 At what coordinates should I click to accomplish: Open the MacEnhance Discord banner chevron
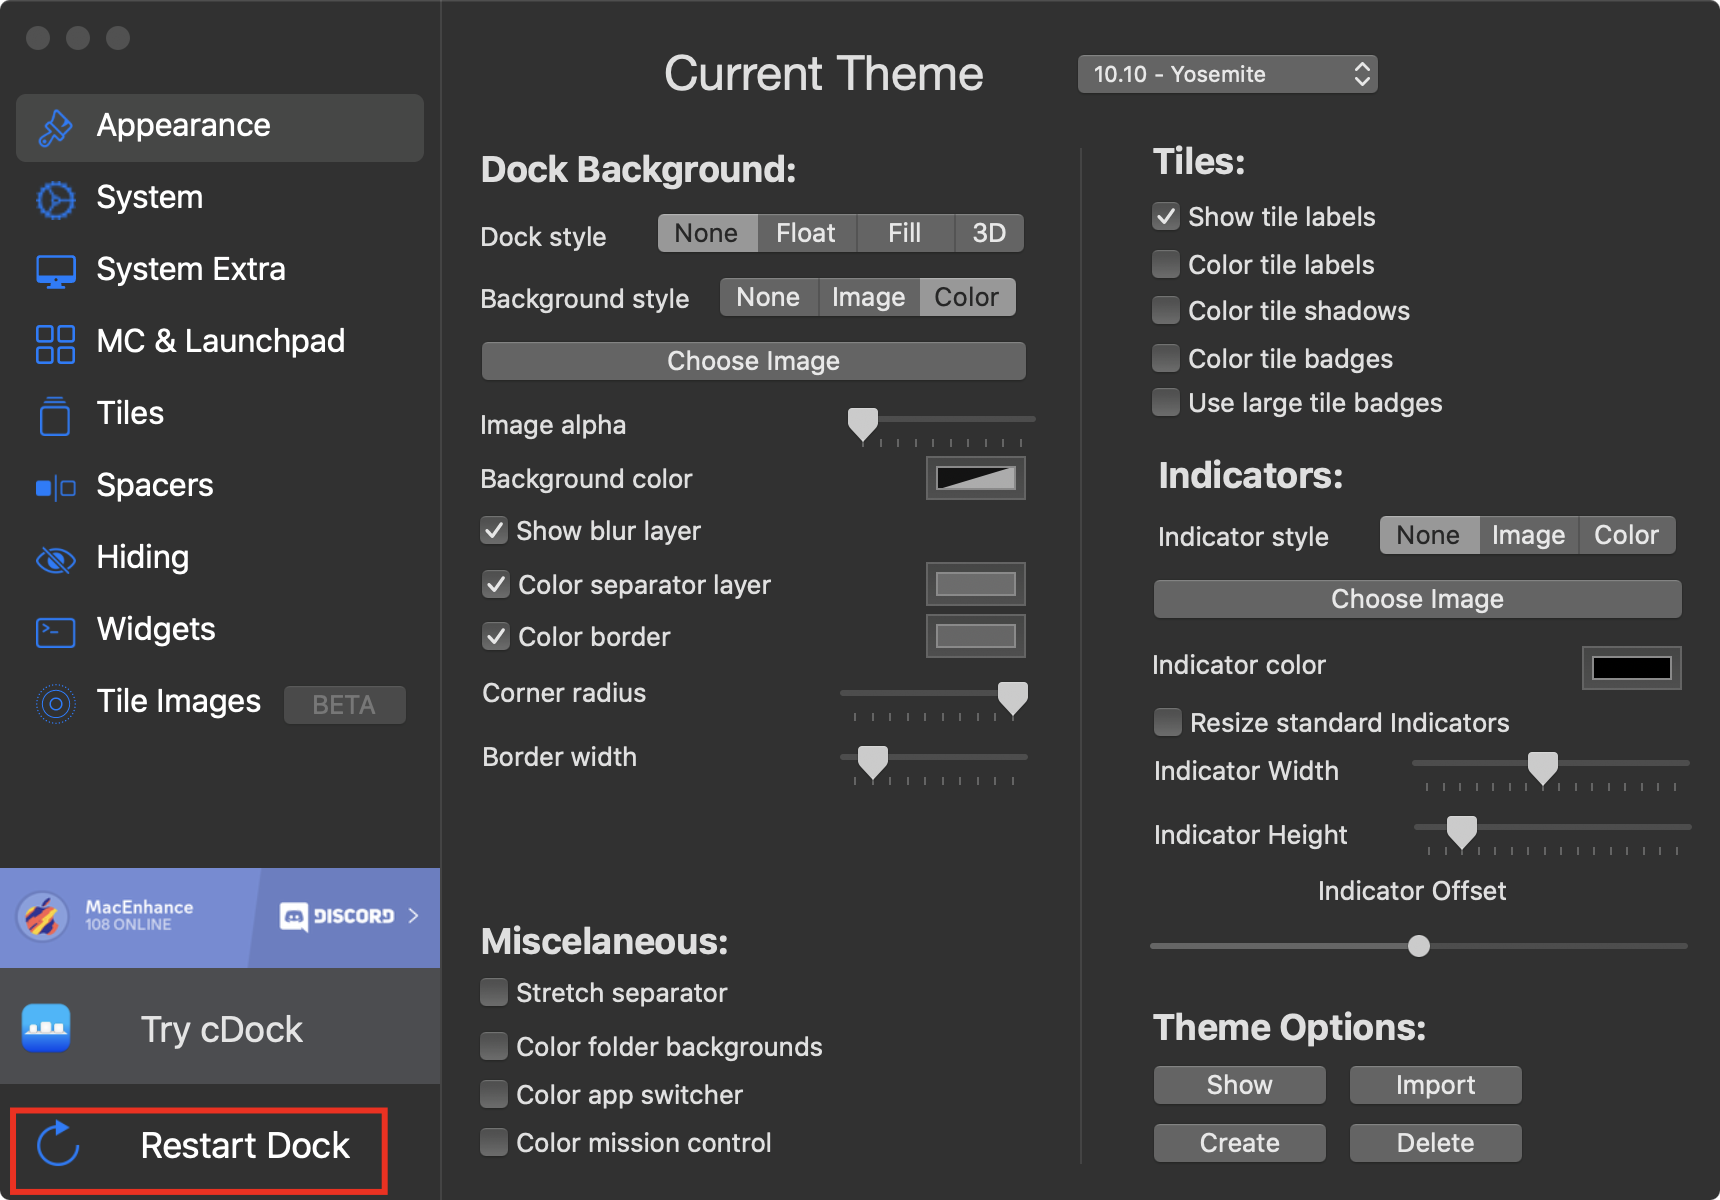point(413,916)
